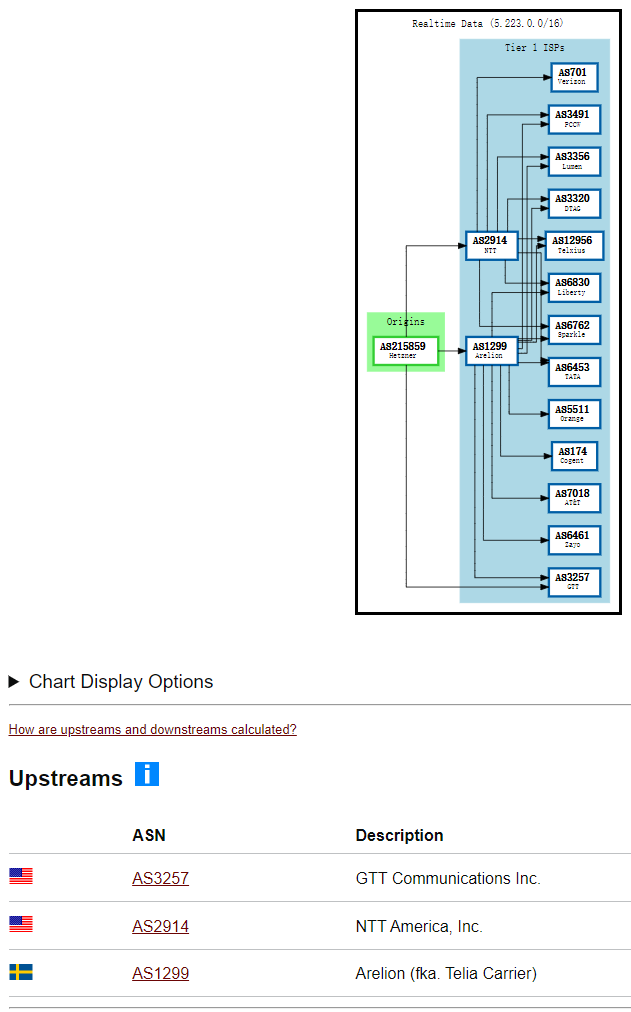Click the US flag in the AS2914 row
The width and height of the screenshot is (631, 1012).
[21, 924]
